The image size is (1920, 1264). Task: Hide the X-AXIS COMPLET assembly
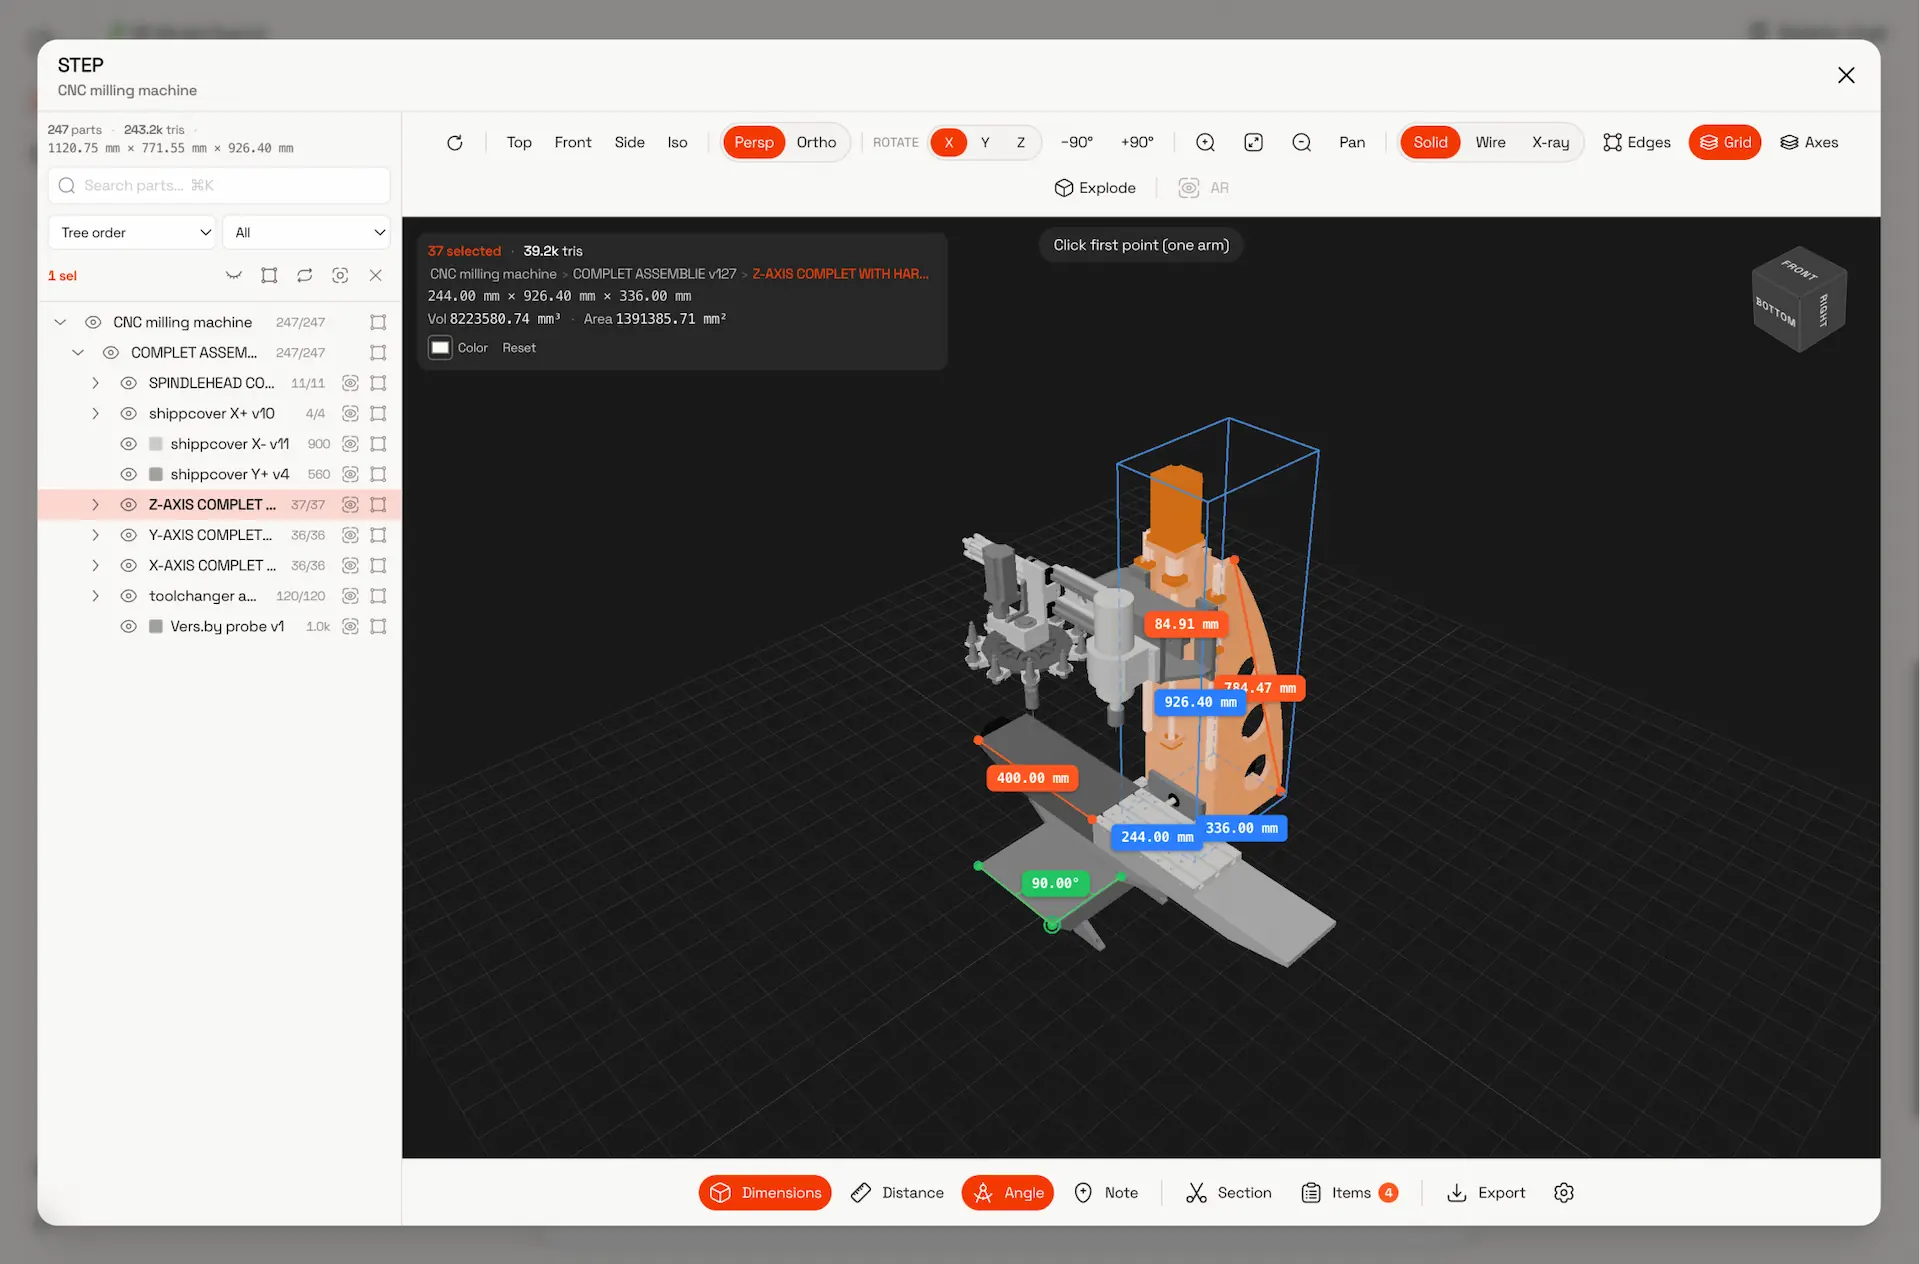128,566
